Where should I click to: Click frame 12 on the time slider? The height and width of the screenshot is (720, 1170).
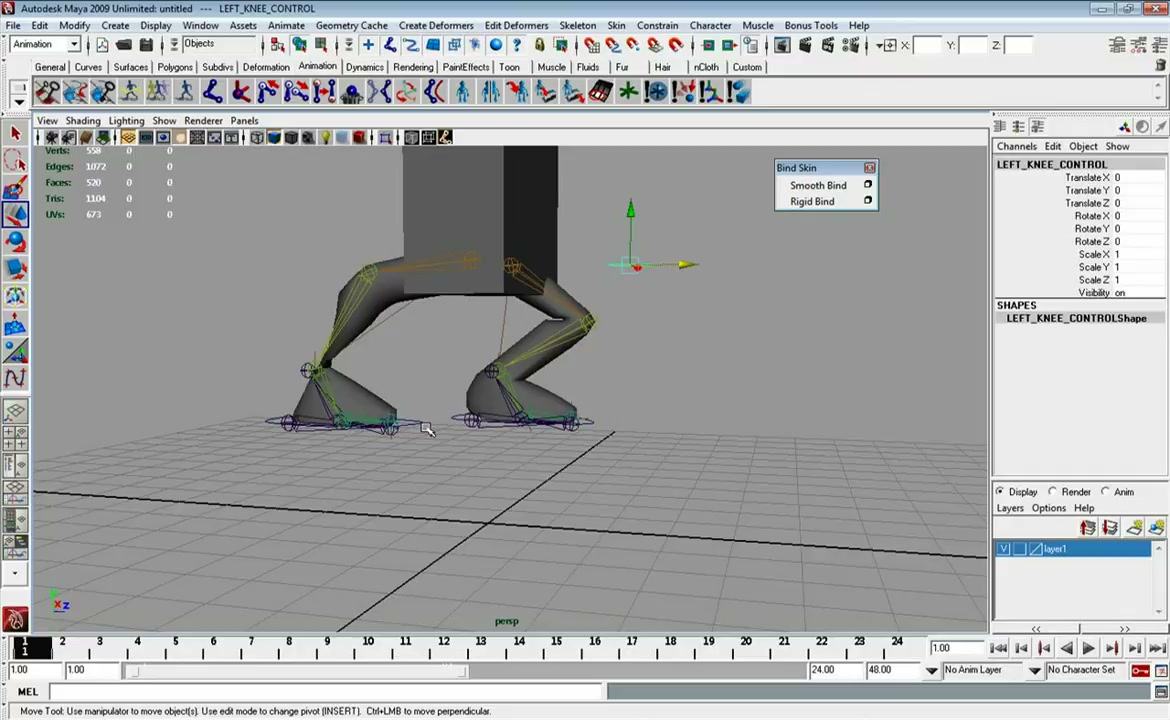443,646
